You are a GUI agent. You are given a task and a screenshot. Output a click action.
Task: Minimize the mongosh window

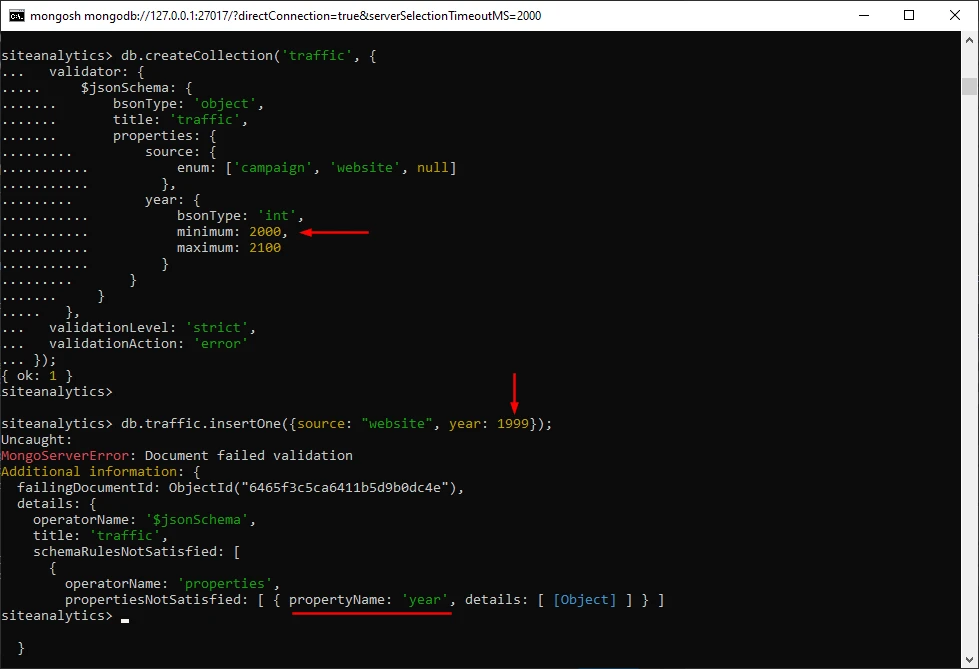pos(864,16)
